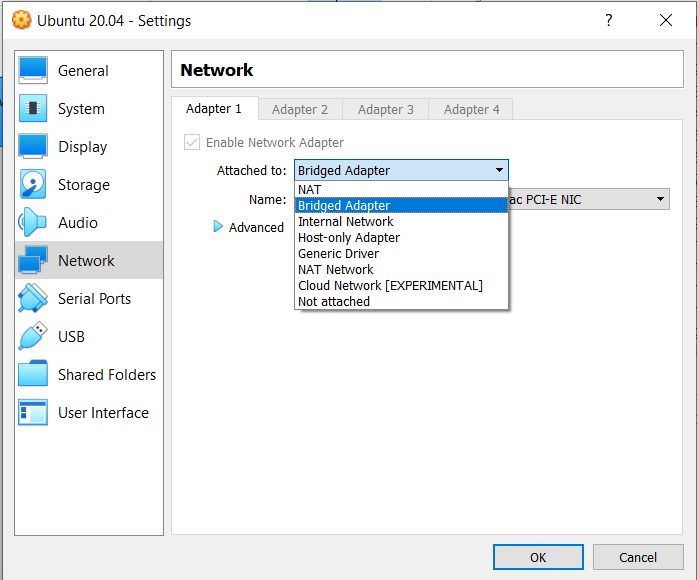Toggle Enable Network Adapter checkbox
Image resolution: width=697 pixels, height=580 pixels.
click(192, 142)
